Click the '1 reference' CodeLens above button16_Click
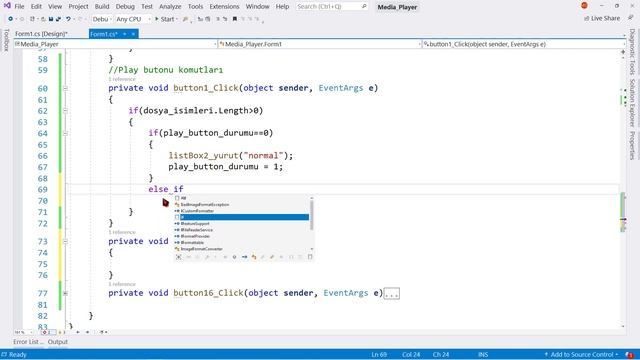This screenshot has width=640, height=360. point(122,284)
